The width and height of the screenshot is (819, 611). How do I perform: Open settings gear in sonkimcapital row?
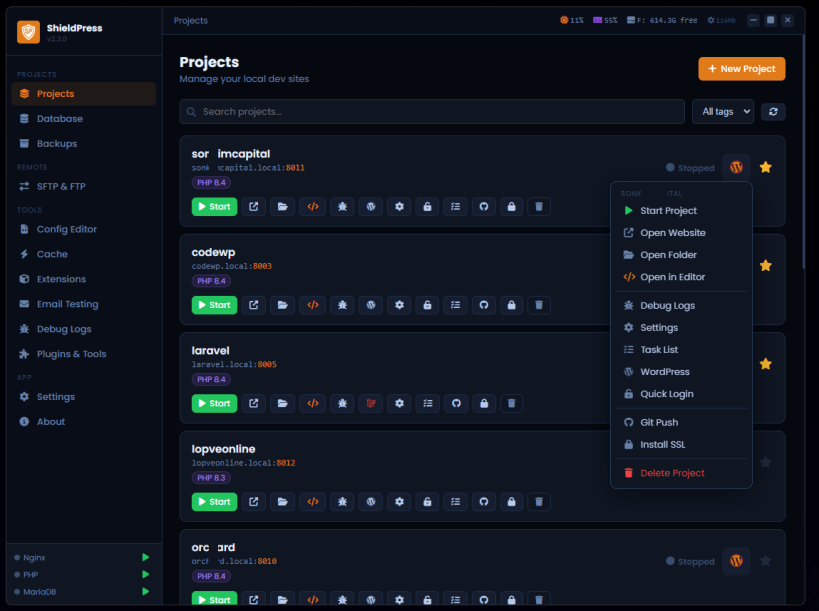399,207
